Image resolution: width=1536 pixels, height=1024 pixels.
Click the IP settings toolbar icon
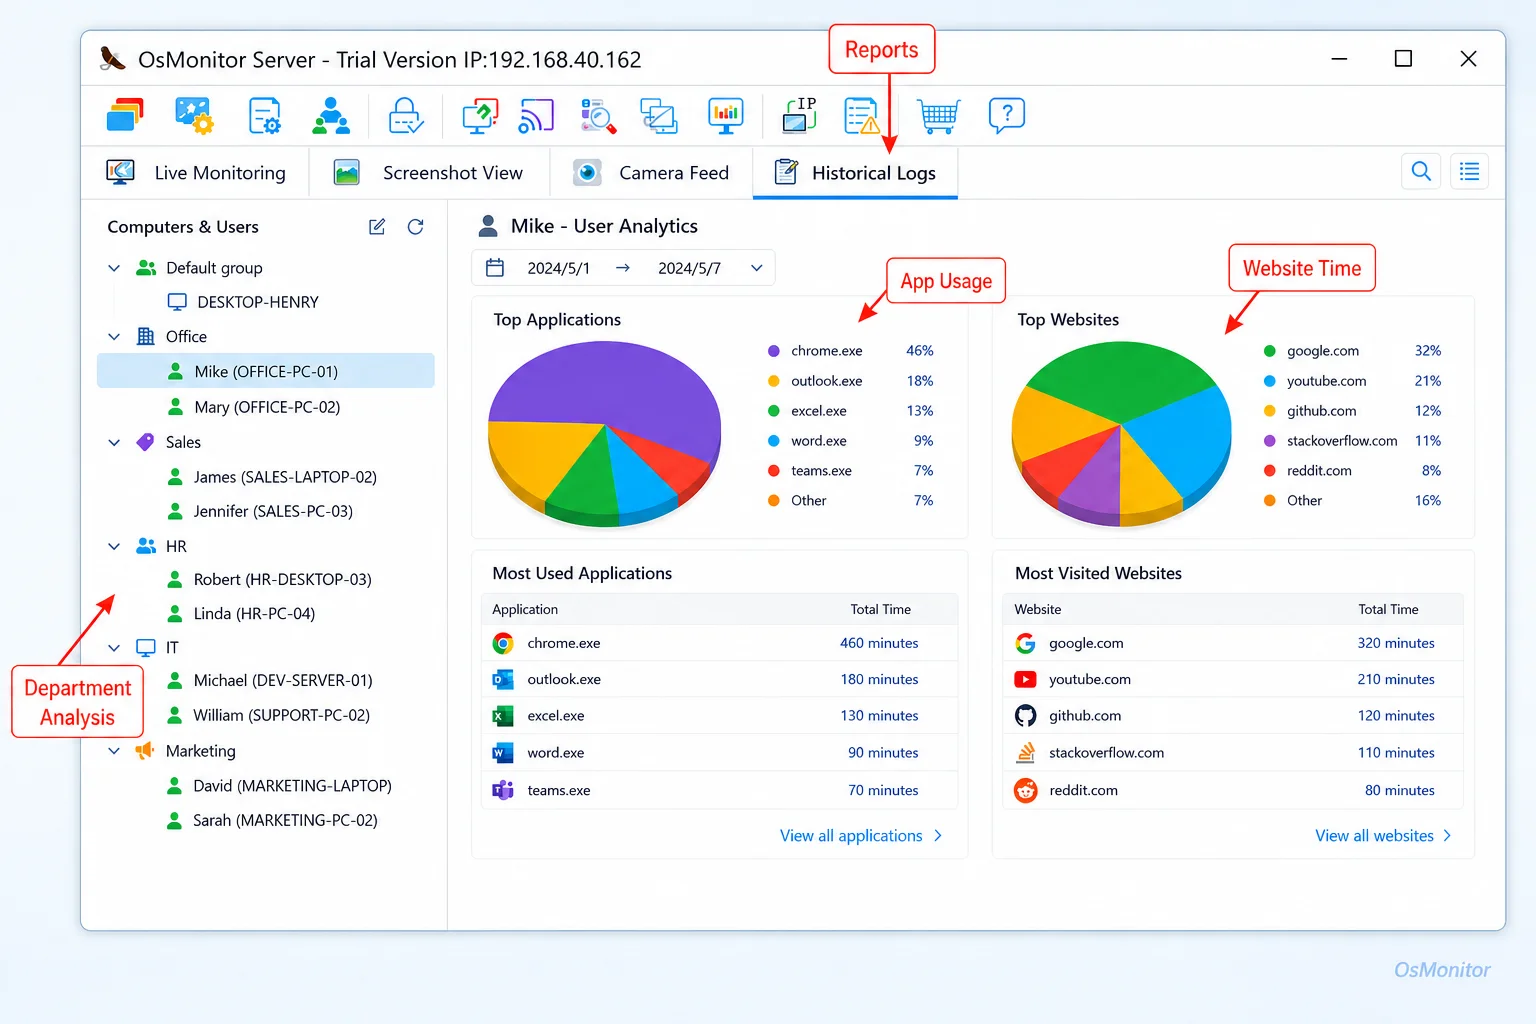coord(799,115)
